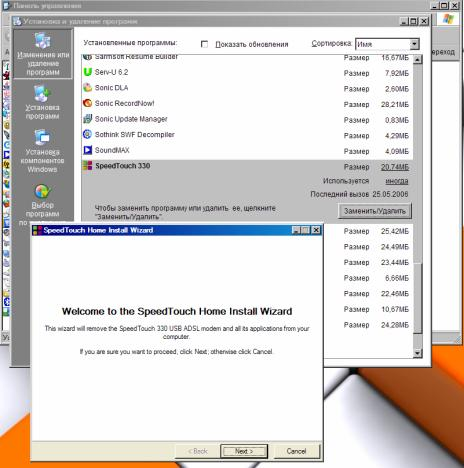Image resolution: width=464 pixels, height=468 pixels.
Task: Click the Windows flag logo in Control Panel
Action: pyautogui.click(x=448, y=19)
